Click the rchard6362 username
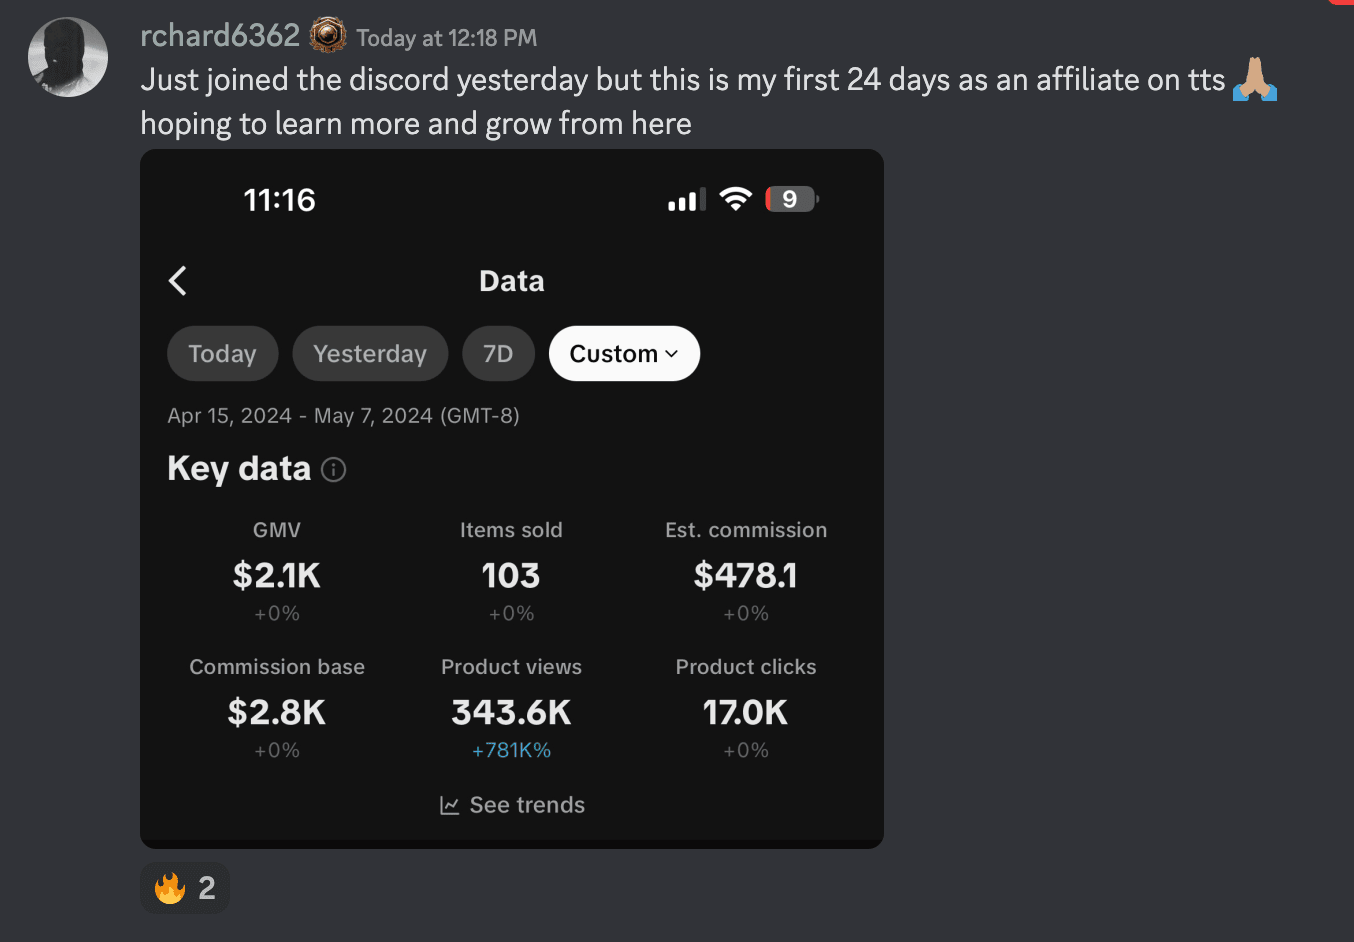This screenshot has height=942, width=1354. tap(220, 36)
